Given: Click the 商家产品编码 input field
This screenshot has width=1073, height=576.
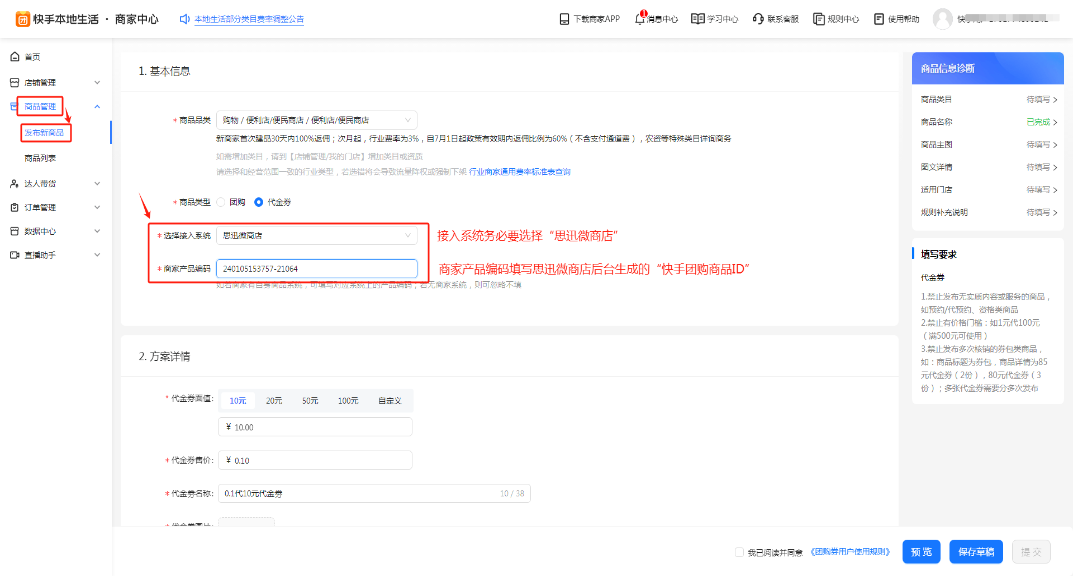Looking at the screenshot, I should tap(317, 269).
